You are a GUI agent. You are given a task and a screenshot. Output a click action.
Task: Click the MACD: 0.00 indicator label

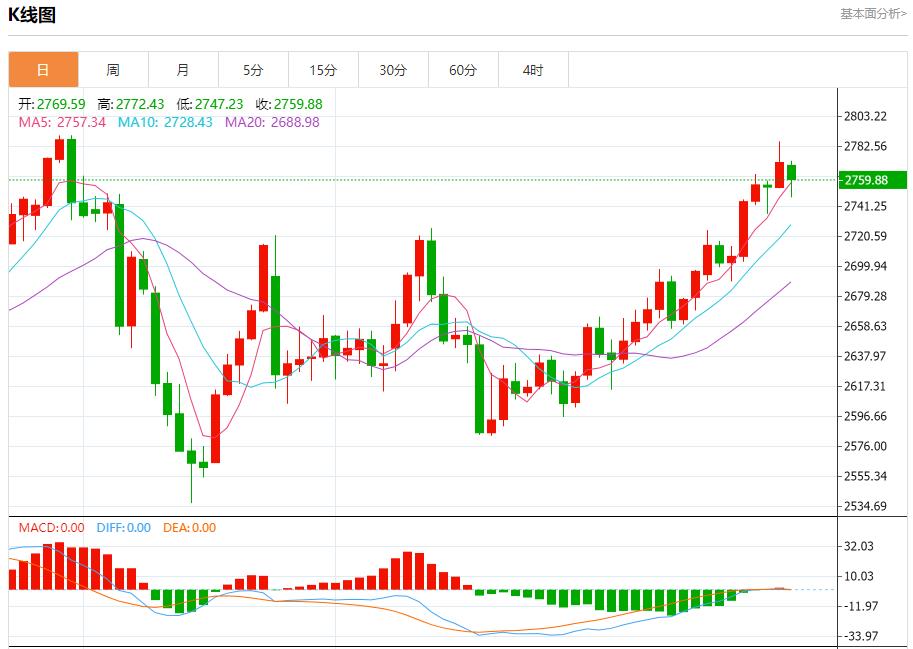tap(52, 528)
